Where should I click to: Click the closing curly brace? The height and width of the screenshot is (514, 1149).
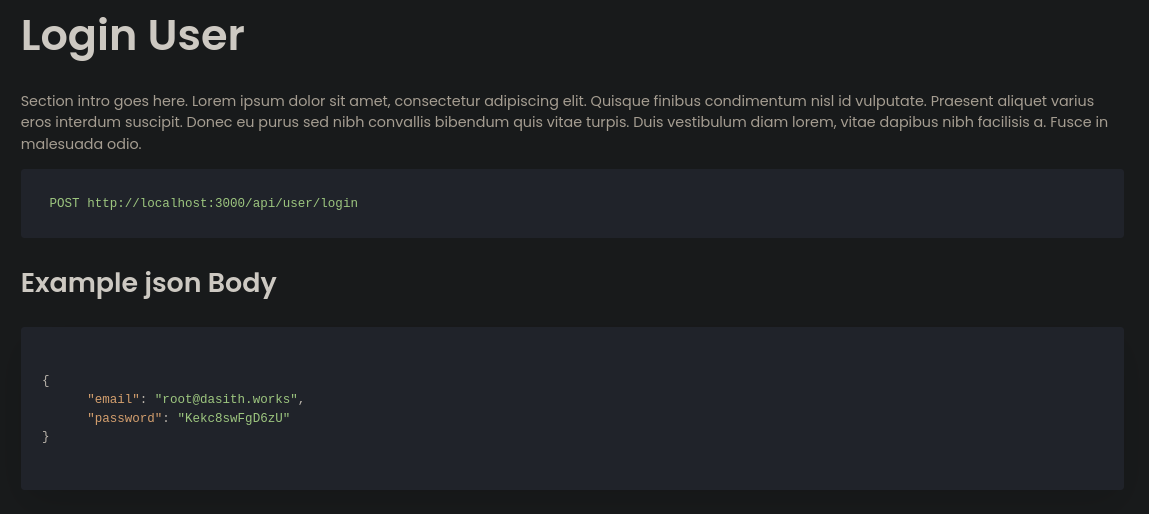tap(45, 436)
